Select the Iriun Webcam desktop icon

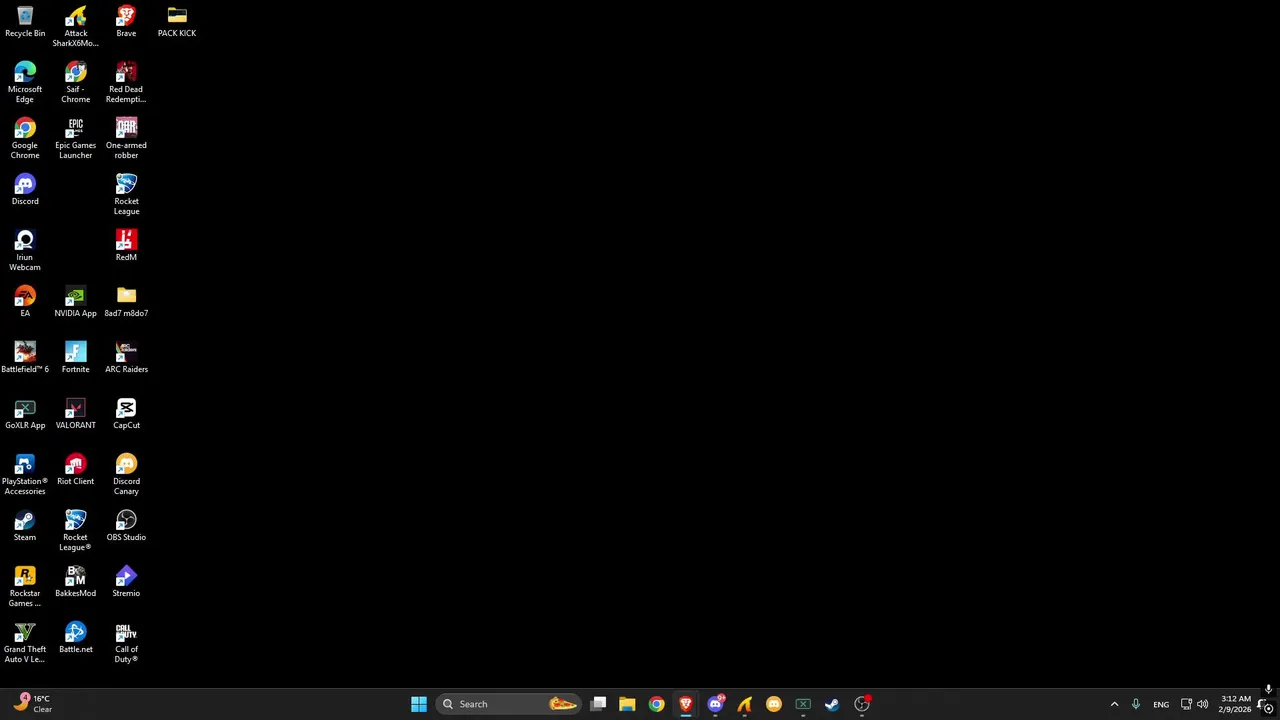point(25,250)
